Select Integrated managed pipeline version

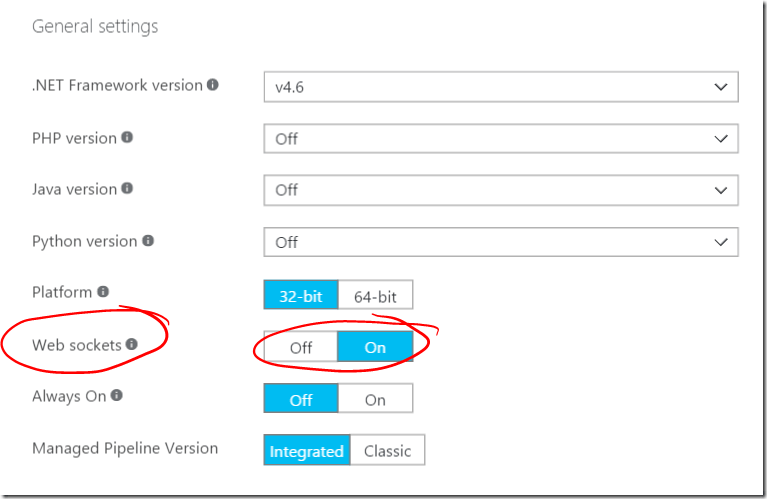[x=307, y=450]
